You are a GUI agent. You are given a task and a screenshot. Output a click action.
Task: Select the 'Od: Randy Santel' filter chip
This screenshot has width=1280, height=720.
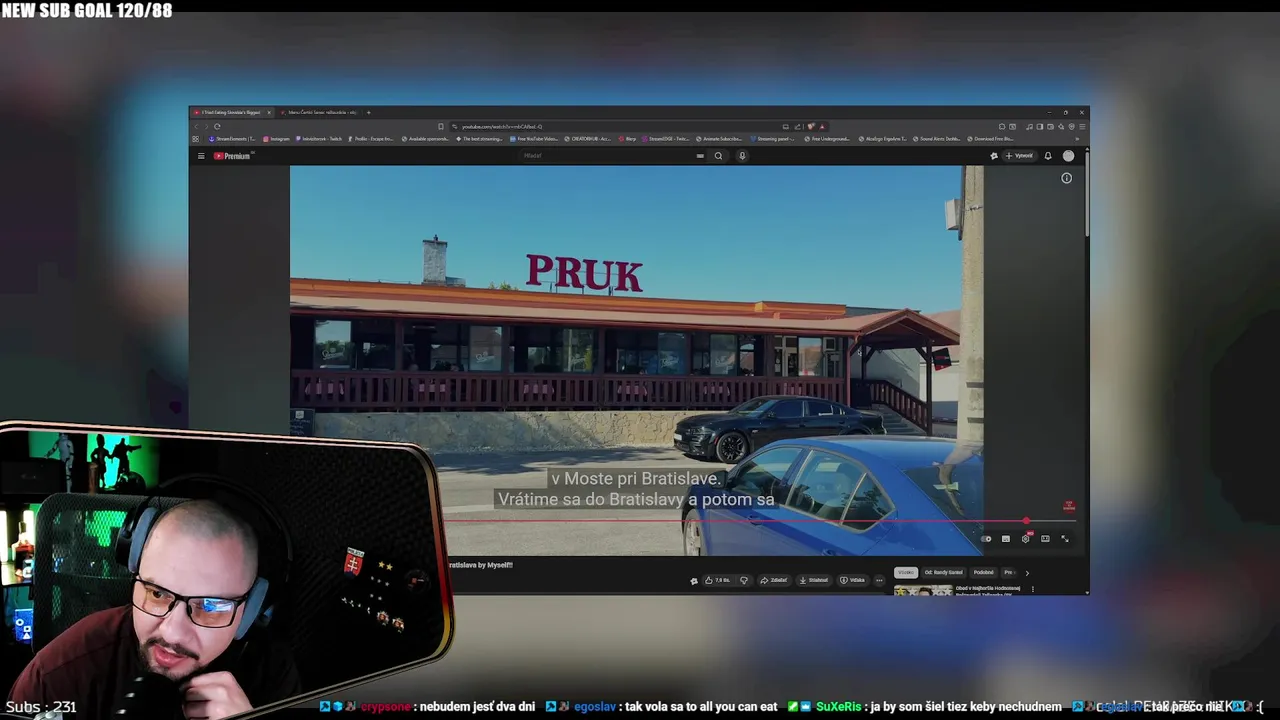click(x=944, y=572)
